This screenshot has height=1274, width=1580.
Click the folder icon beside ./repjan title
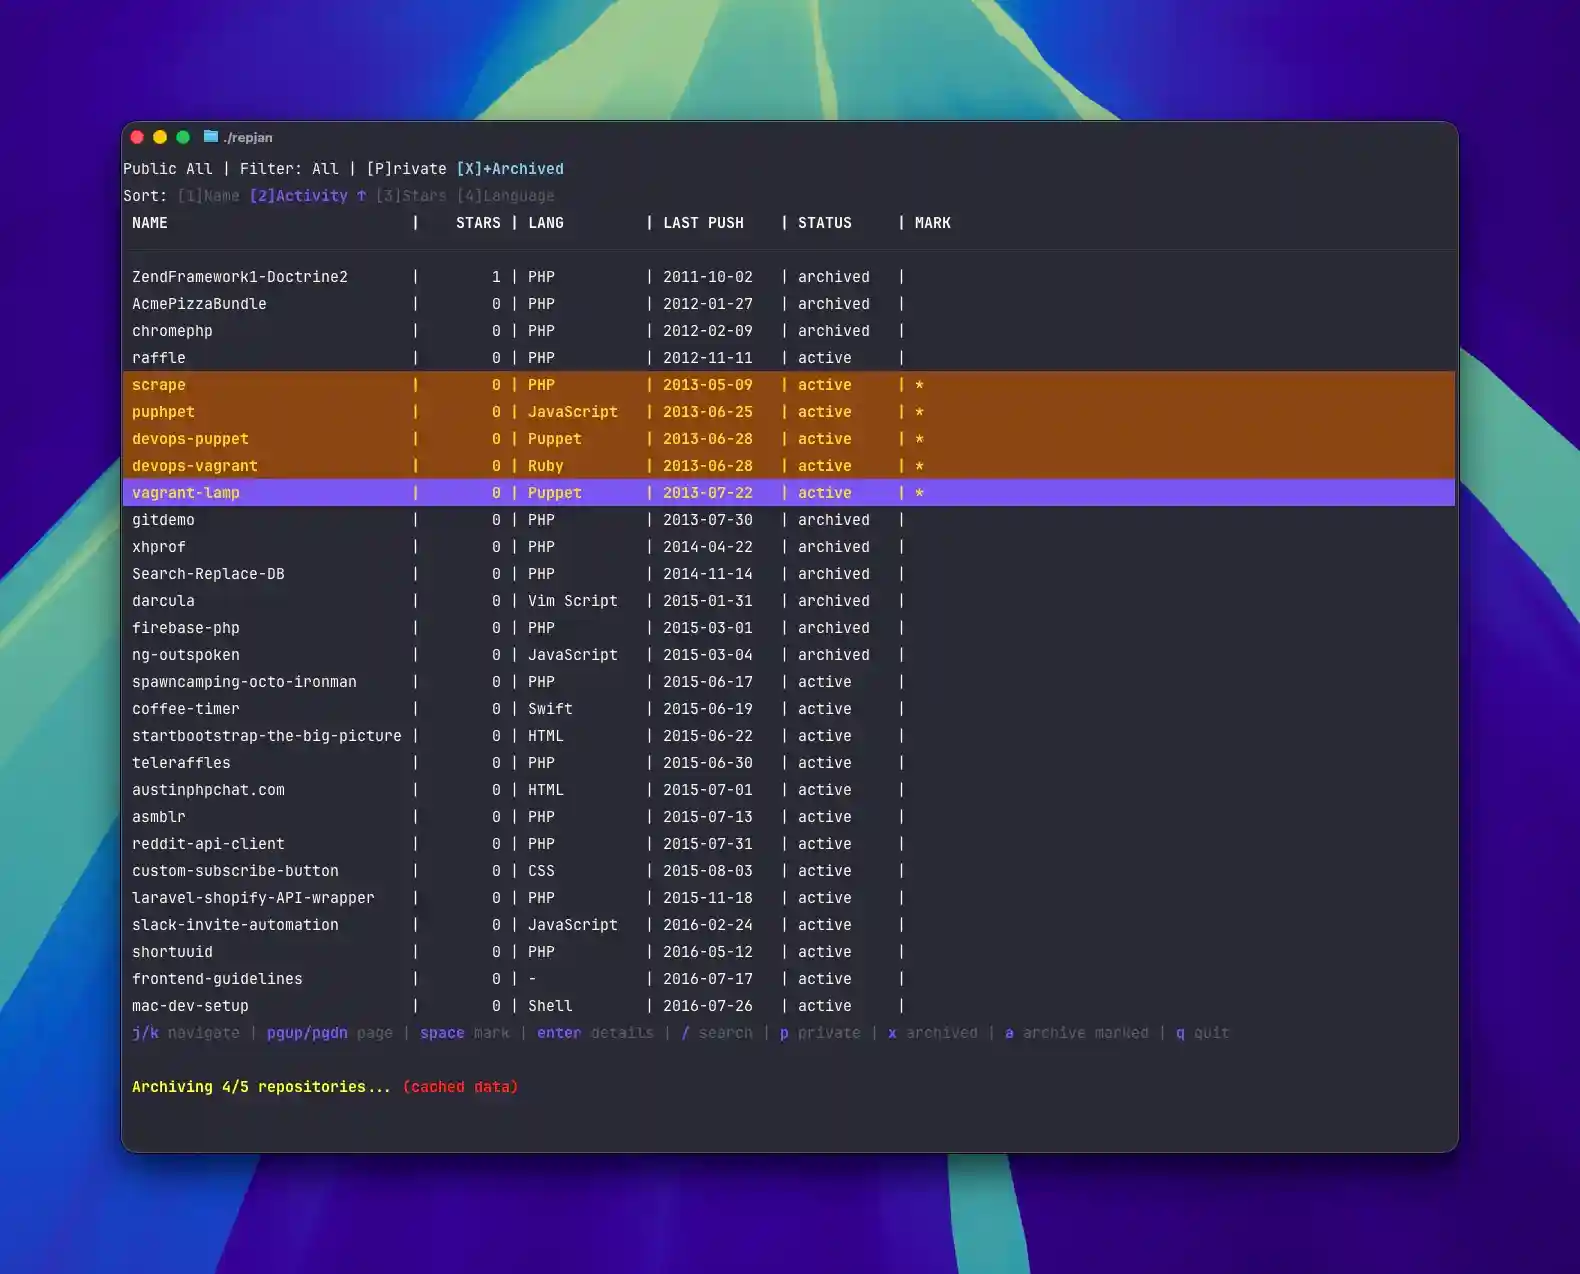pyautogui.click(x=211, y=137)
